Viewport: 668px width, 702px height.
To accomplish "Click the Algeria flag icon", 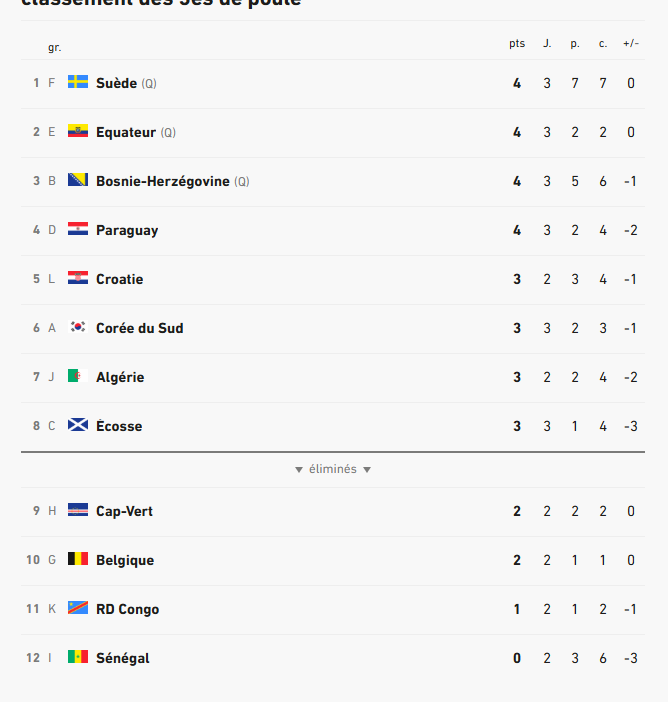I will [78, 376].
